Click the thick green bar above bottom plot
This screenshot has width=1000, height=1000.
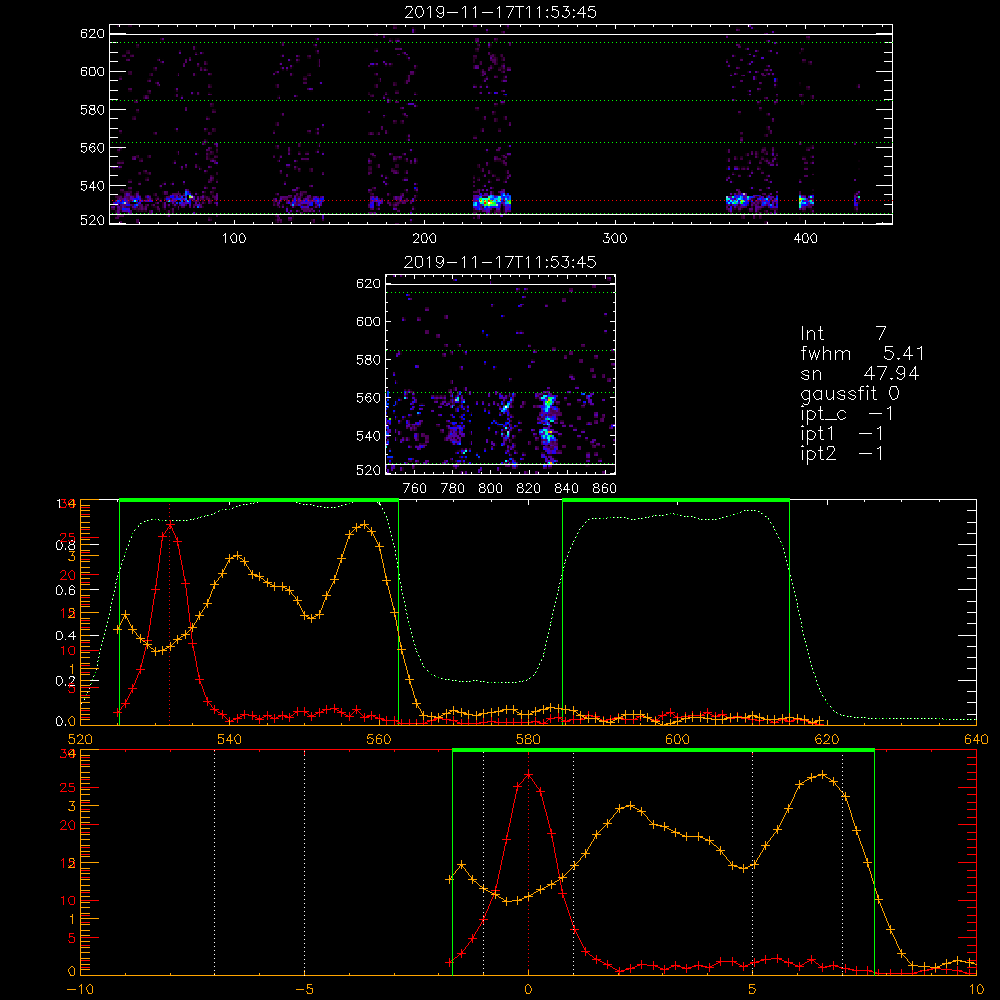tap(663, 751)
